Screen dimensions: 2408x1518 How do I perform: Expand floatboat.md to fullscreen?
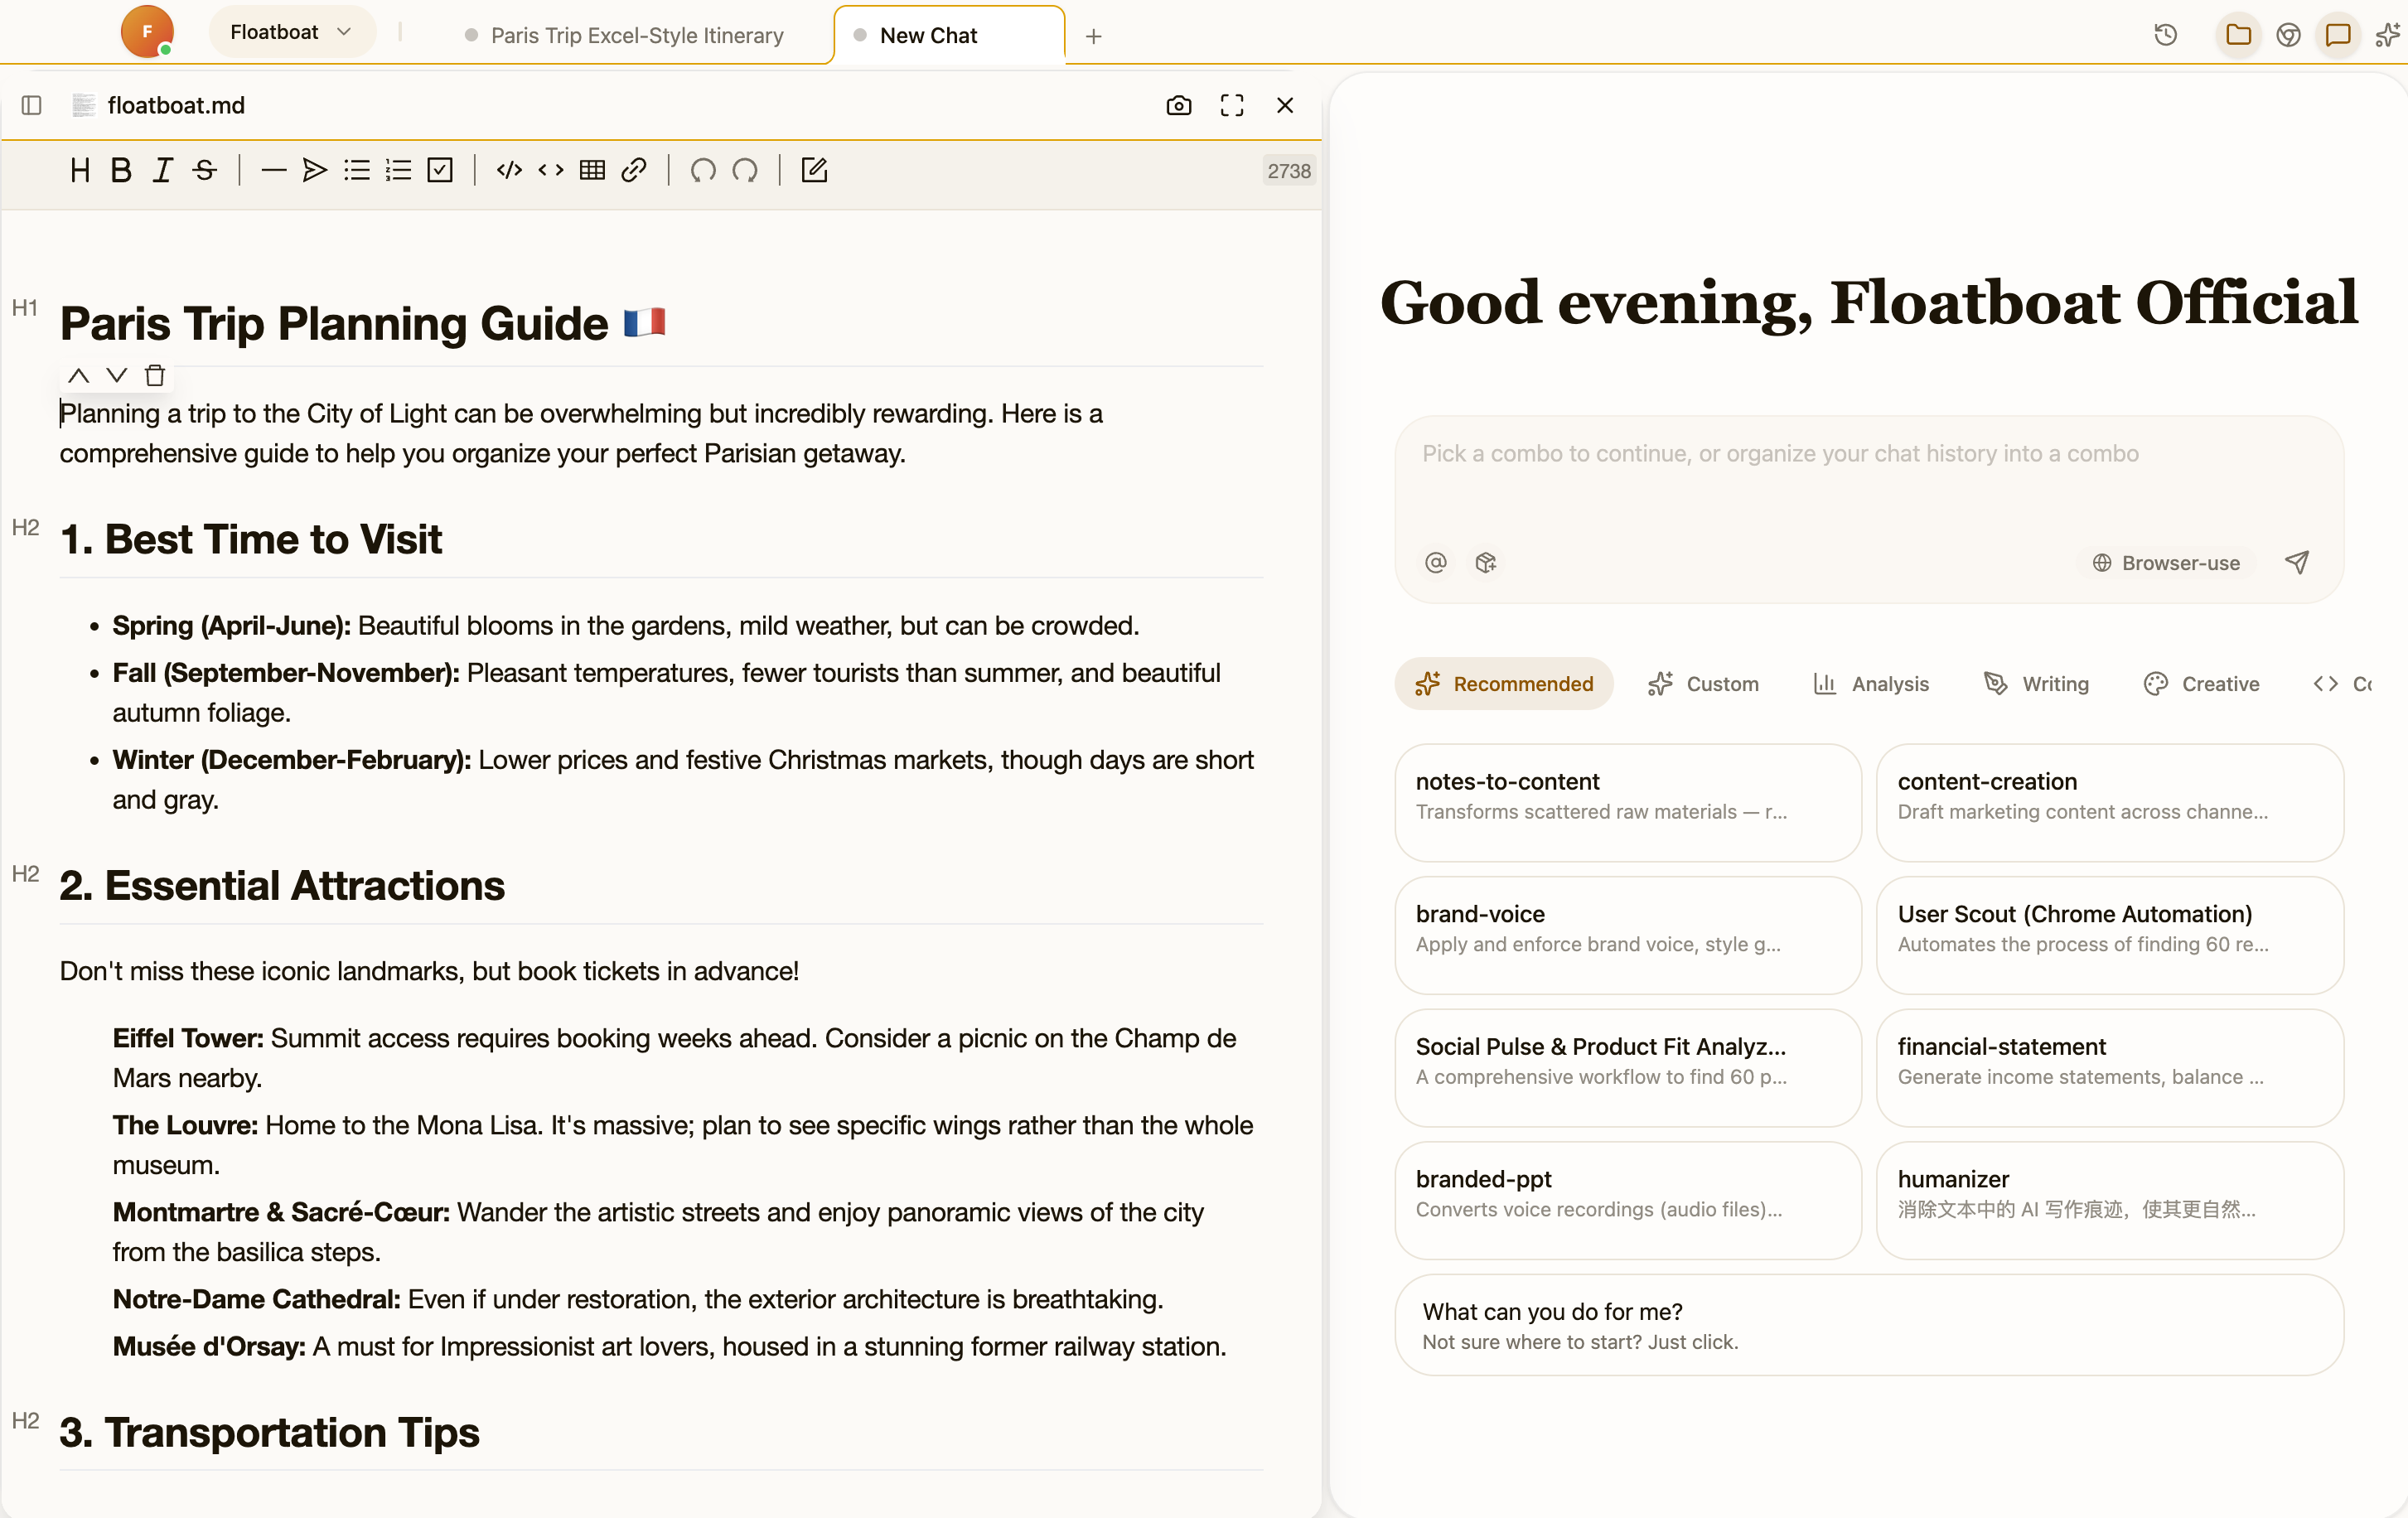pyautogui.click(x=1232, y=105)
